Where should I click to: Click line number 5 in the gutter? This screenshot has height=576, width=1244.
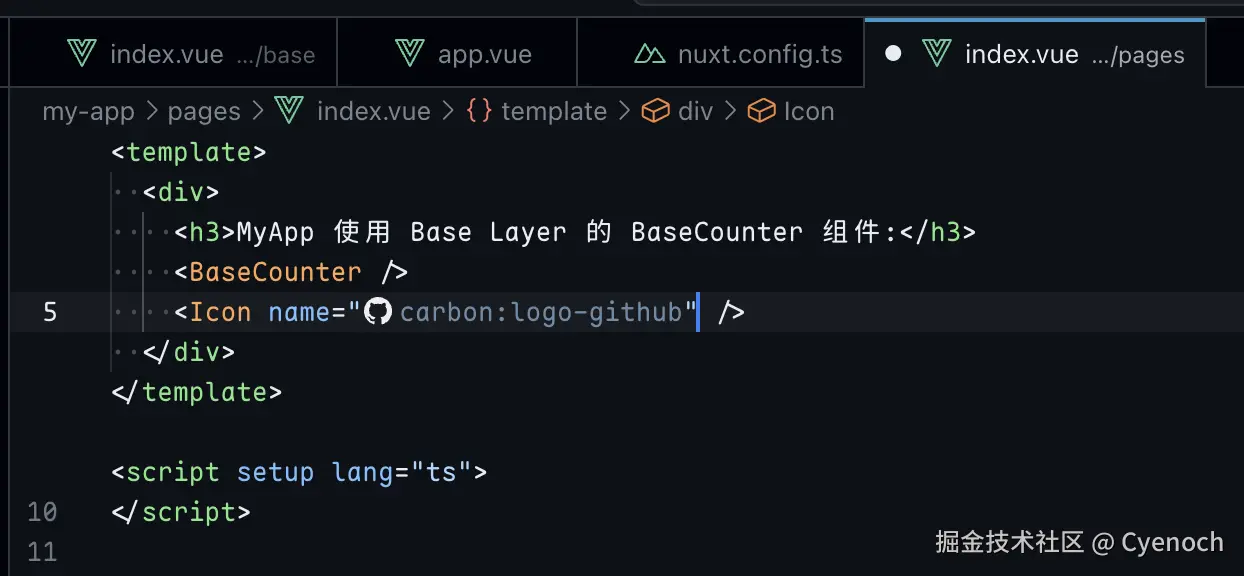coord(50,312)
